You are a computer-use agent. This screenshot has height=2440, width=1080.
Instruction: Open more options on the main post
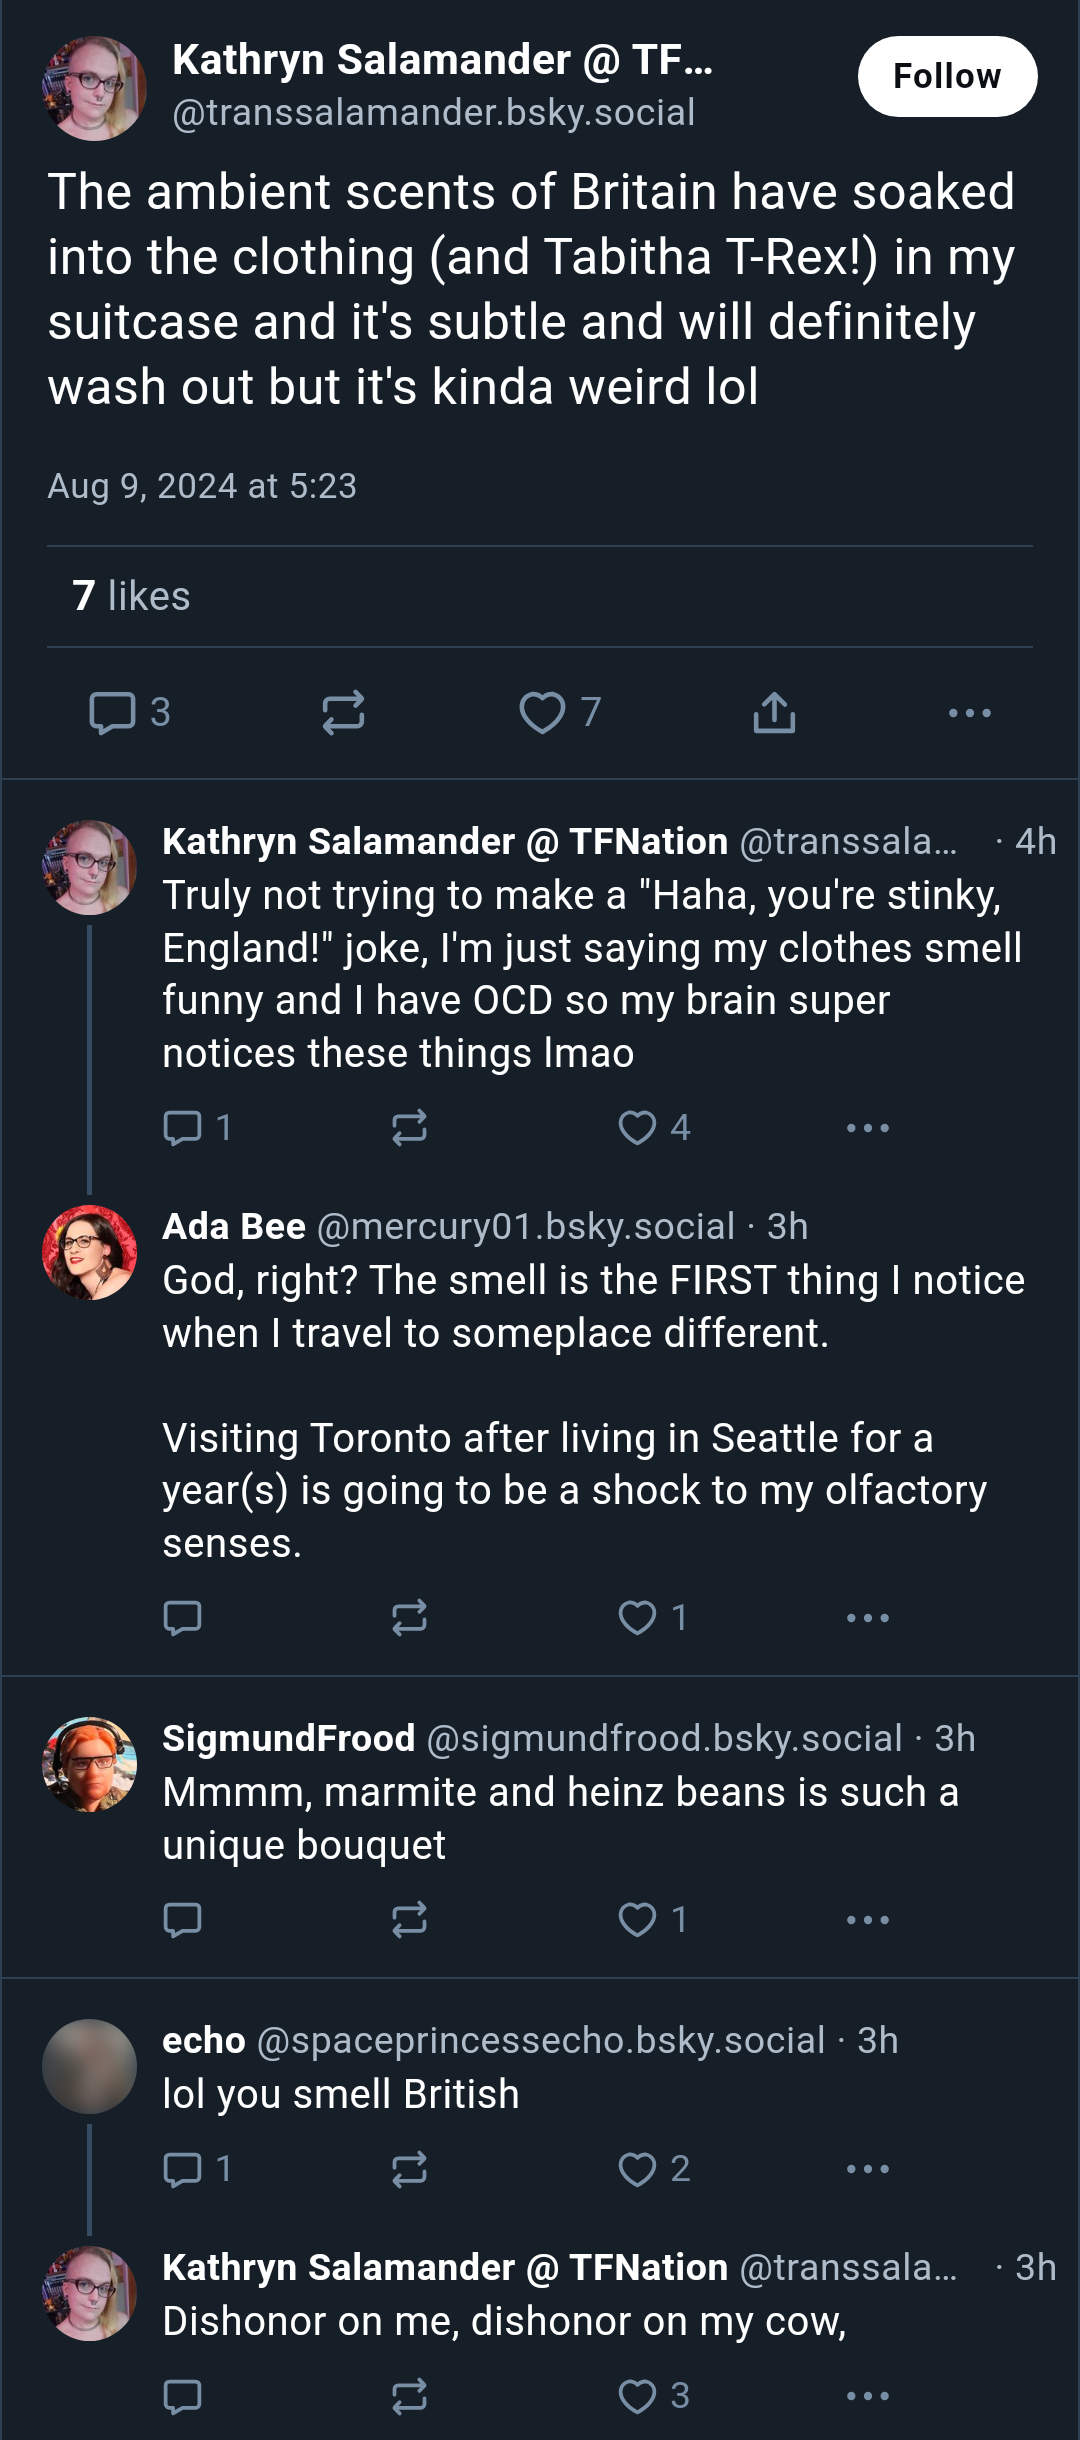[x=969, y=713]
